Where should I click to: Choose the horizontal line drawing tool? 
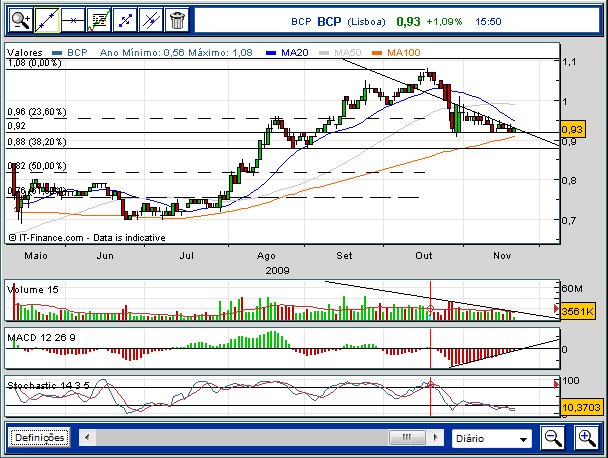click(x=72, y=18)
